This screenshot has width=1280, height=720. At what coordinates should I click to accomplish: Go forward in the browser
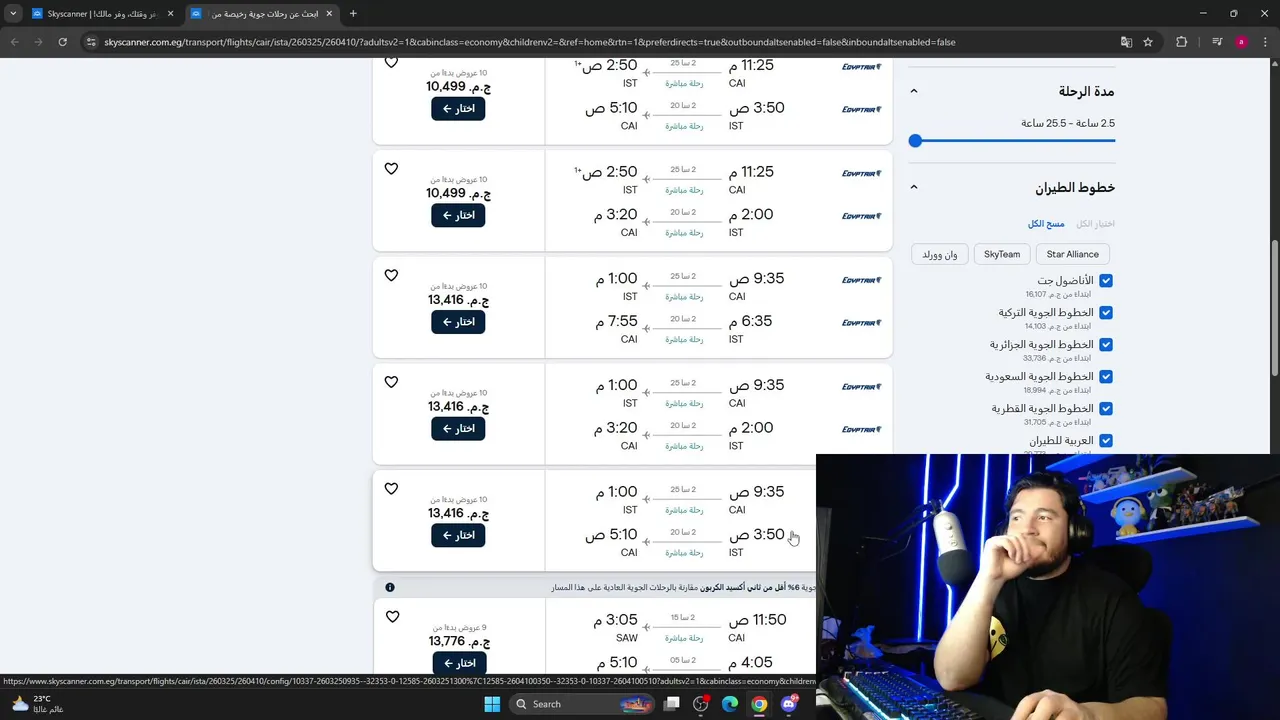click(x=38, y=42)
